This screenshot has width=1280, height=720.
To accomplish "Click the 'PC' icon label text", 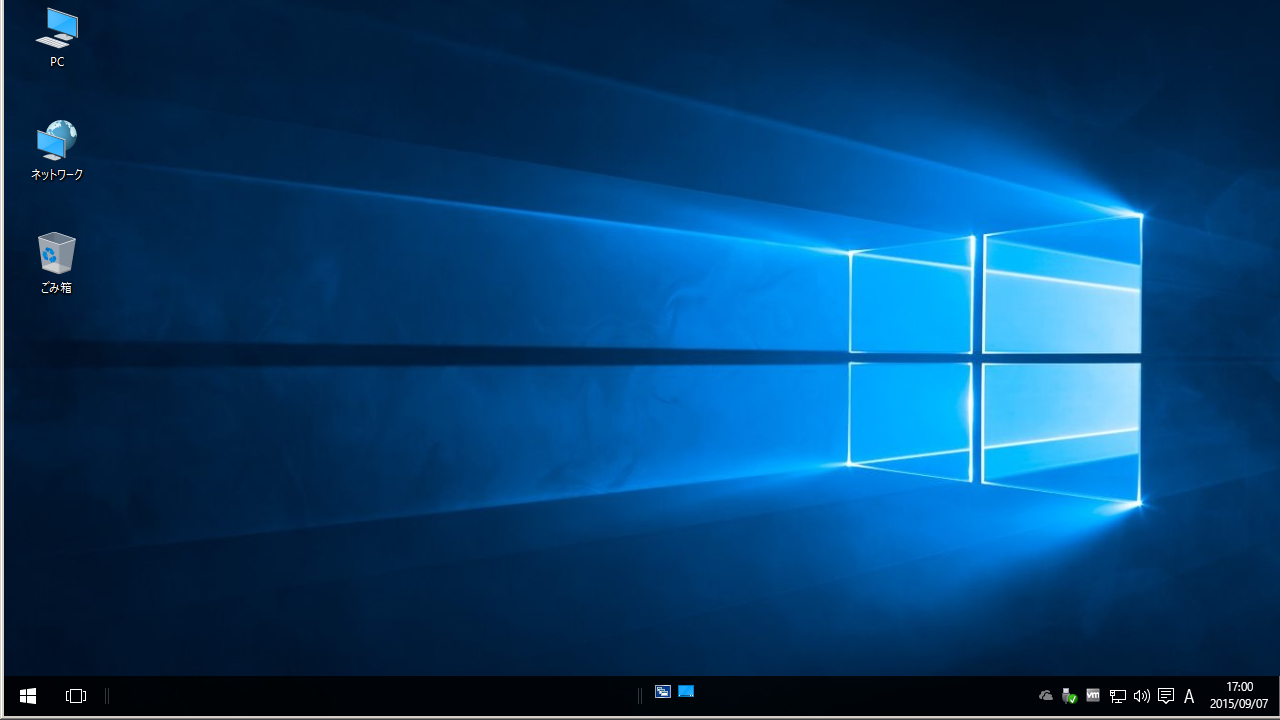I will click(x=57, y=62).
